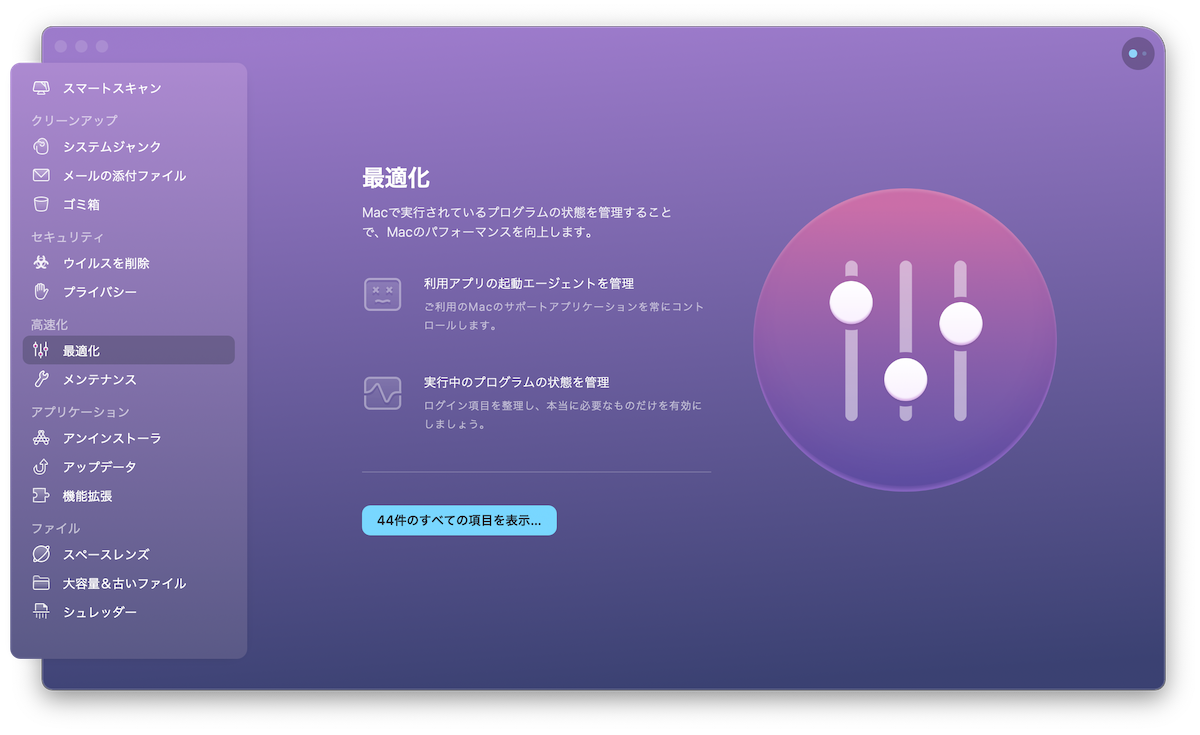Click the Privacy hand icon
The height and width of the screenshot is (735, 1200).
(41, 292)
